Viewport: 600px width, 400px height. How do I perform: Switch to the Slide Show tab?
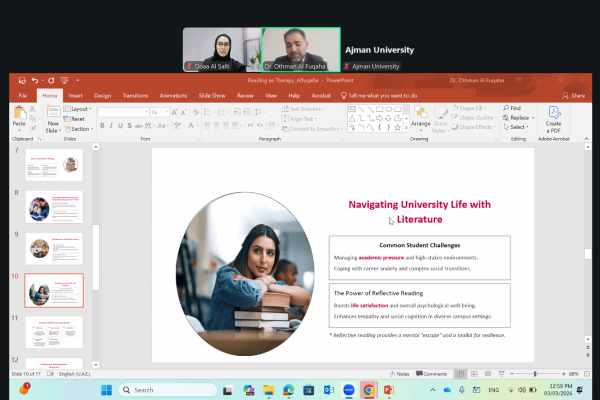(x=211, y=95)
